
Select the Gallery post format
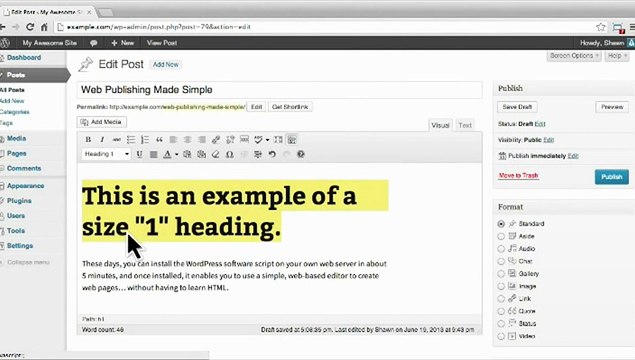tap(501, 274)
